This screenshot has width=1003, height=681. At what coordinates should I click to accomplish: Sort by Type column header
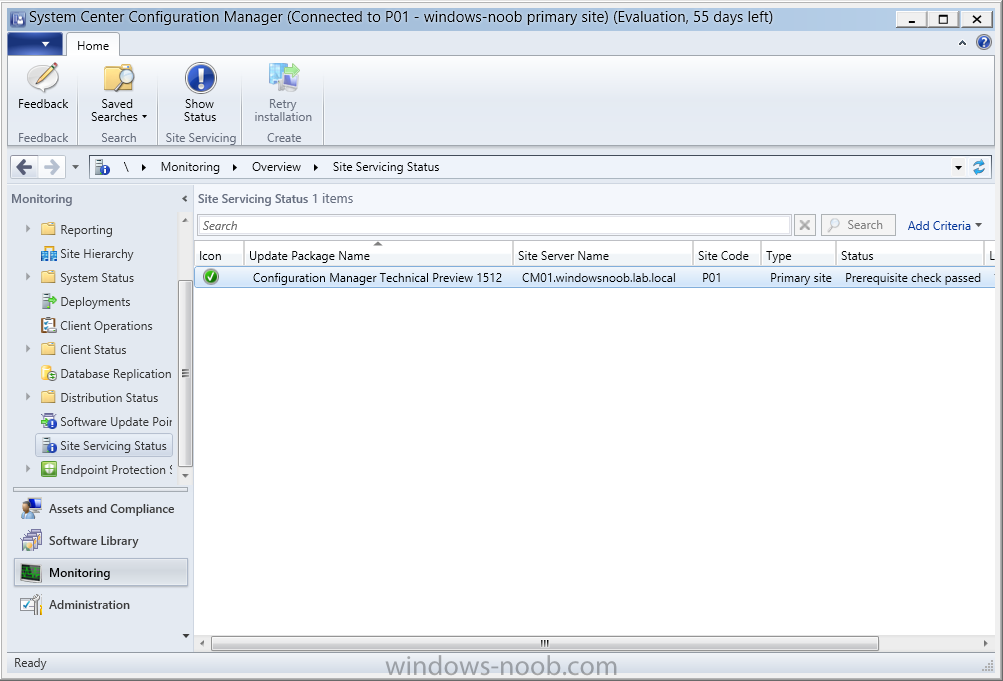coord(798,255)
